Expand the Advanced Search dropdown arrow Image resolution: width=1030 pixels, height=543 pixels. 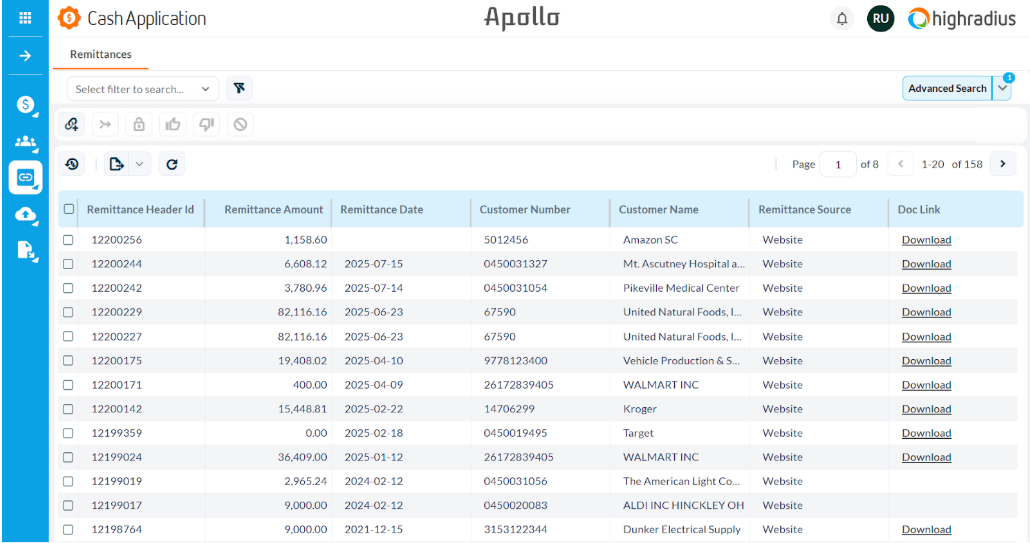[1002, 88]
